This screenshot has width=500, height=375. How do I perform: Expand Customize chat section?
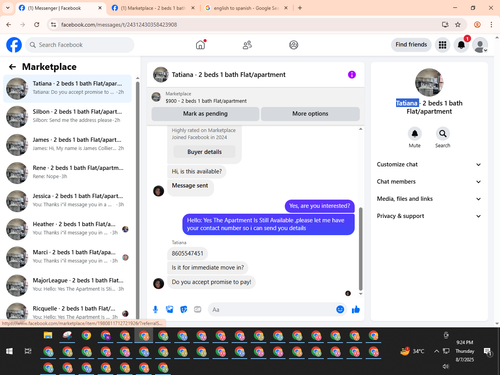(429, 164)
